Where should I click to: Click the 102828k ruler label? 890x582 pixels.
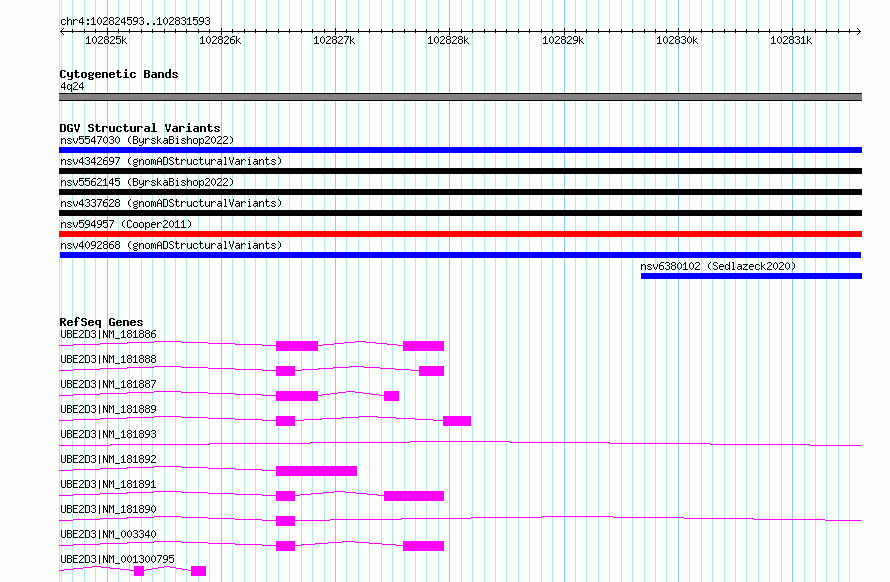point(448,40)
